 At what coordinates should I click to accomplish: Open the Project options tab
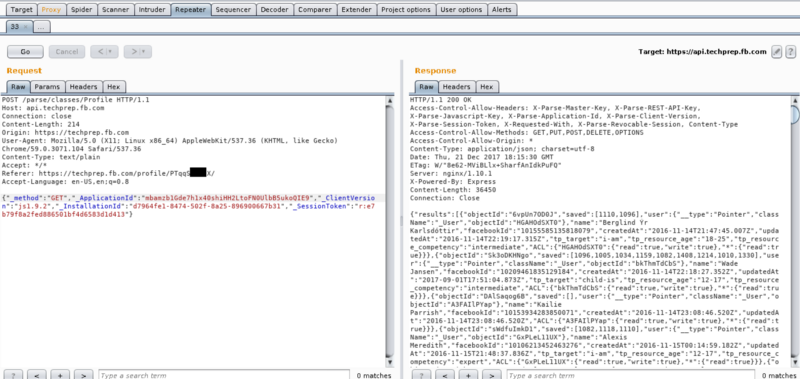click(x=406, y=10)
